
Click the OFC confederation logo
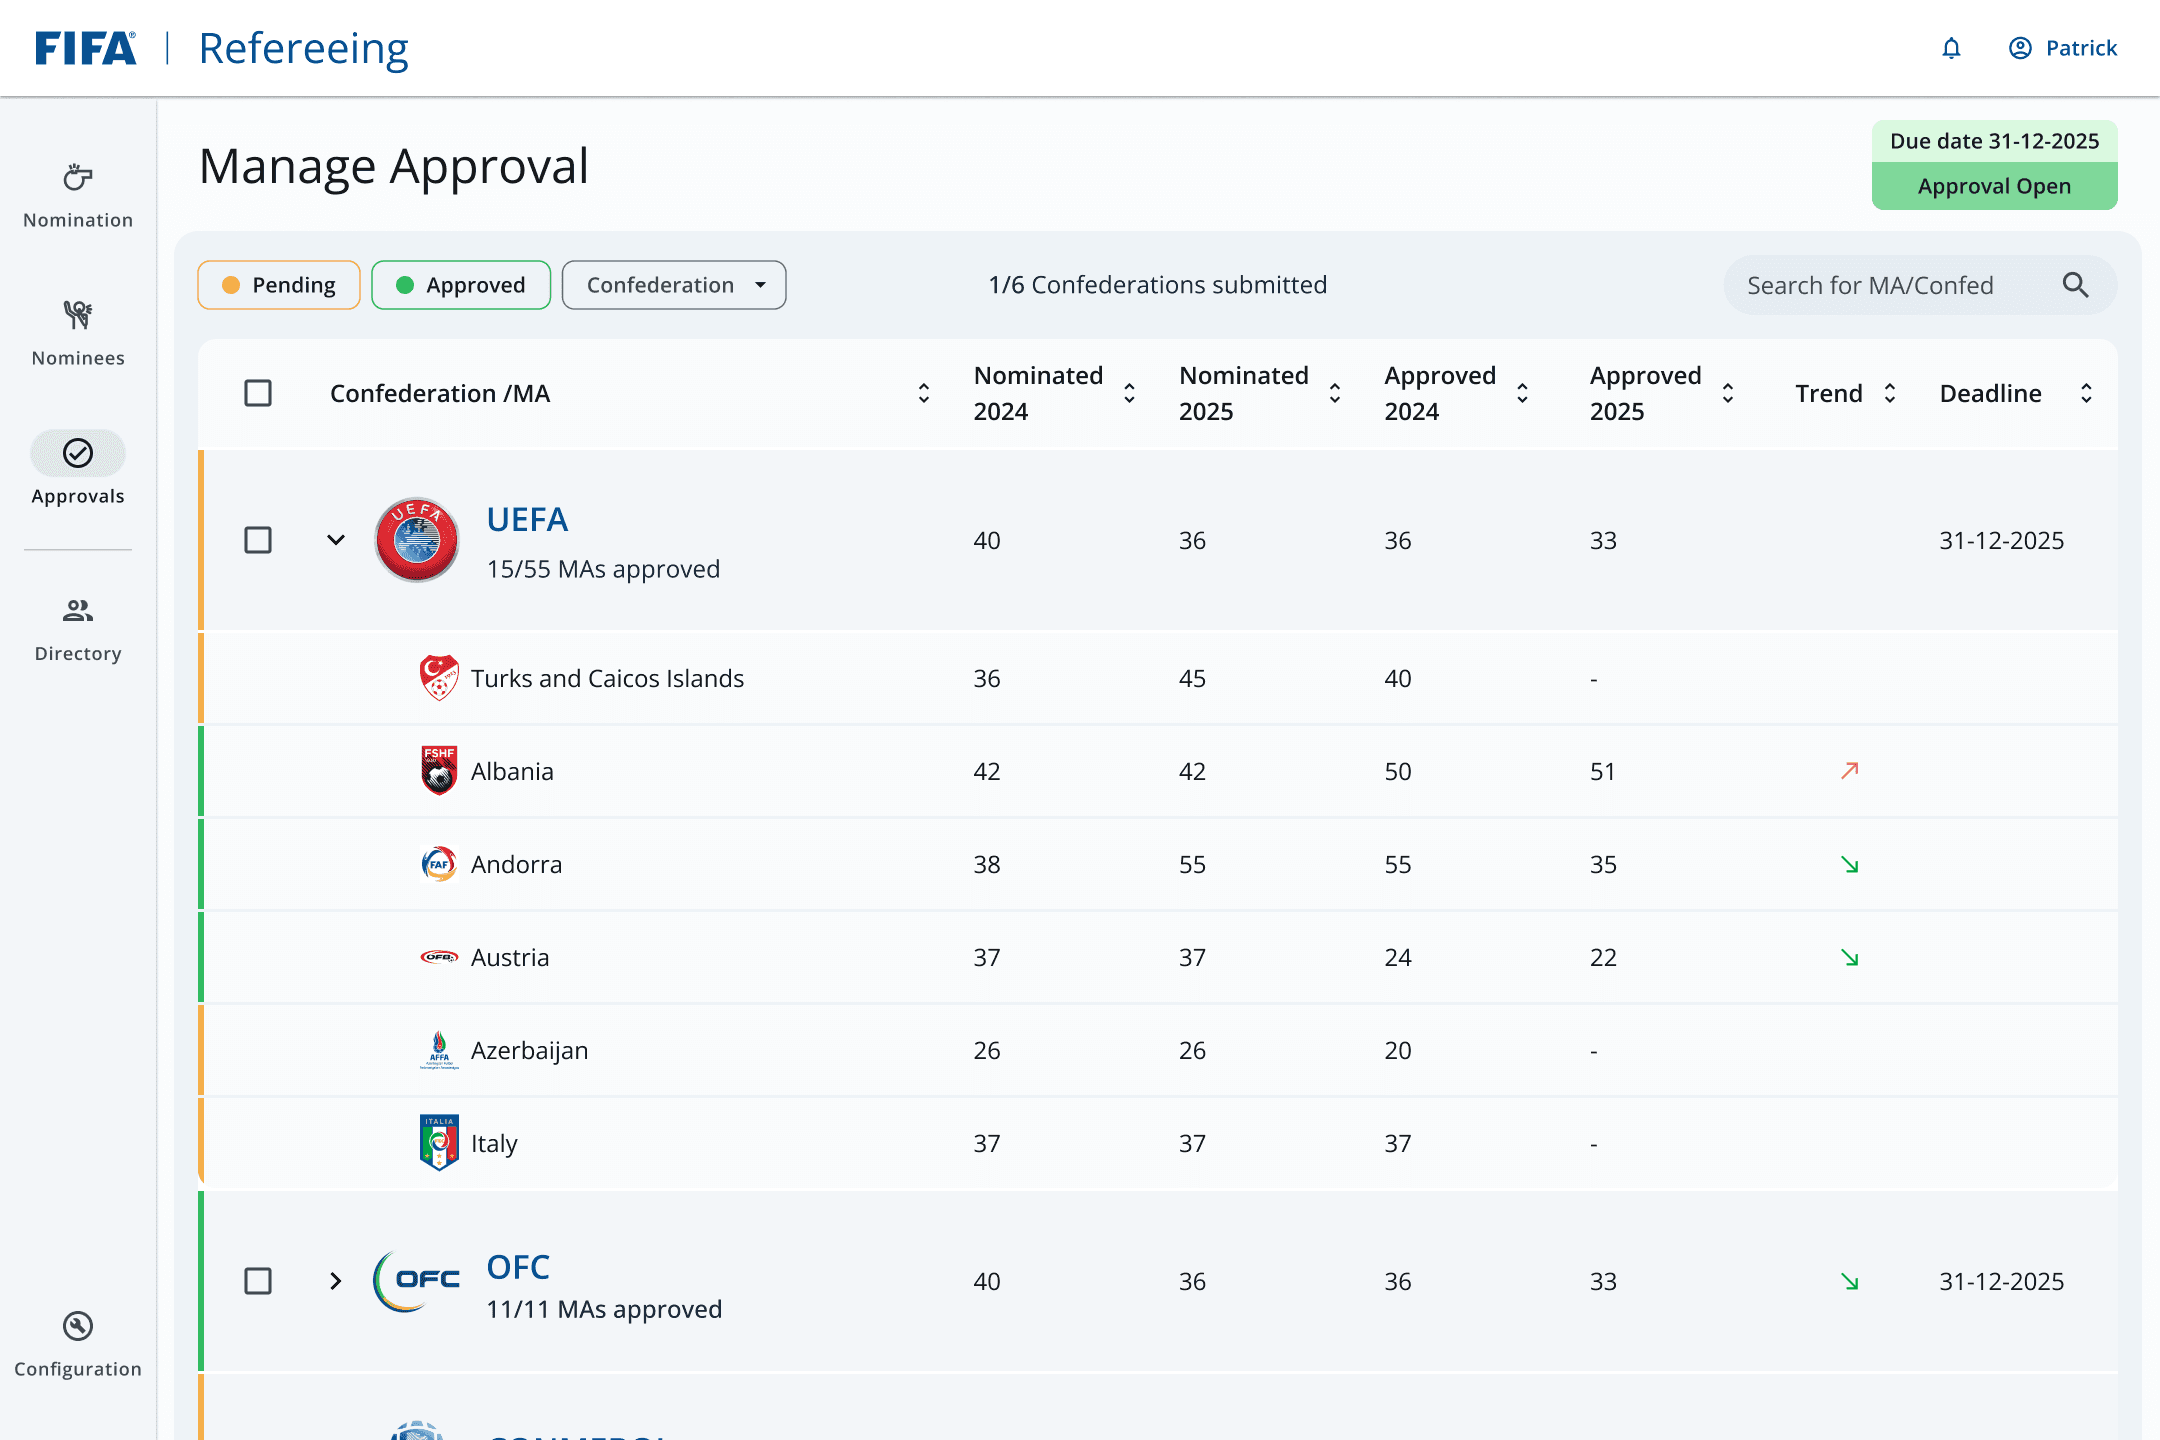pos(416,1281)
